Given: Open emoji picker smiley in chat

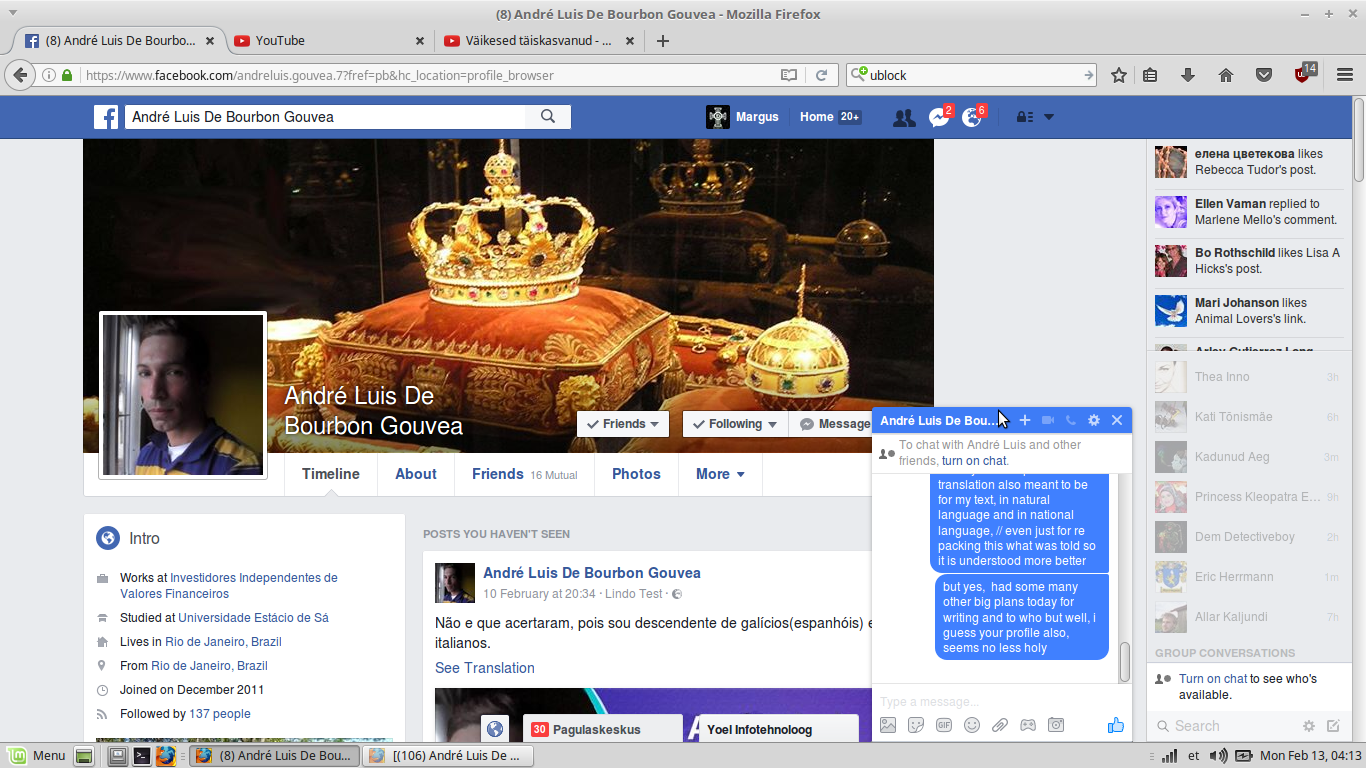Looking at the screenshot, I should pyautogui.click(x=972, y=726).
